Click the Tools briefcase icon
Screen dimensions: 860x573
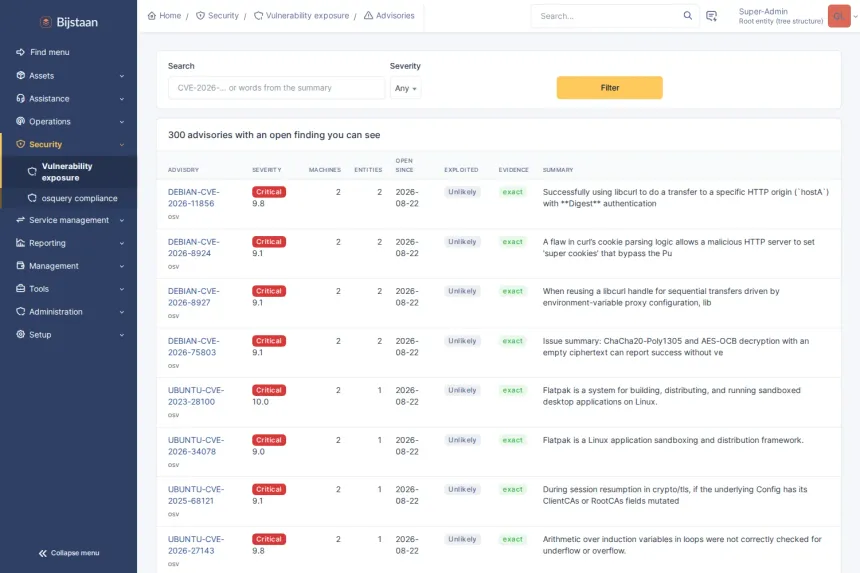tap(20, 288)
